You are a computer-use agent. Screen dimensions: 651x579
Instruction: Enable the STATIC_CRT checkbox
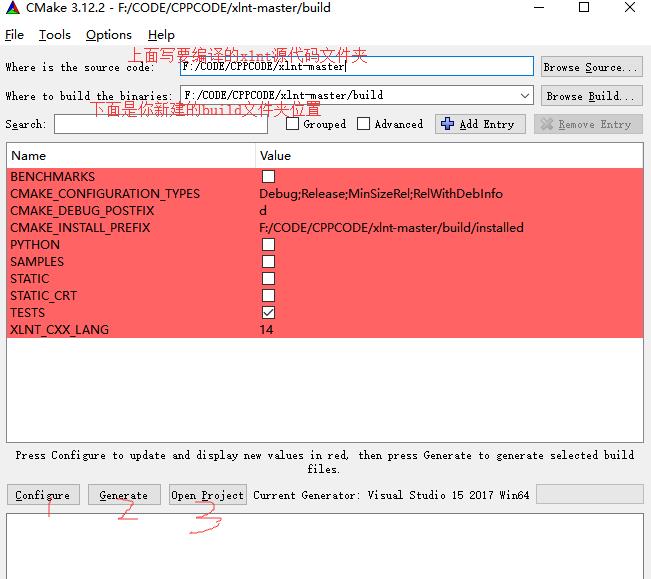point(268,296)
